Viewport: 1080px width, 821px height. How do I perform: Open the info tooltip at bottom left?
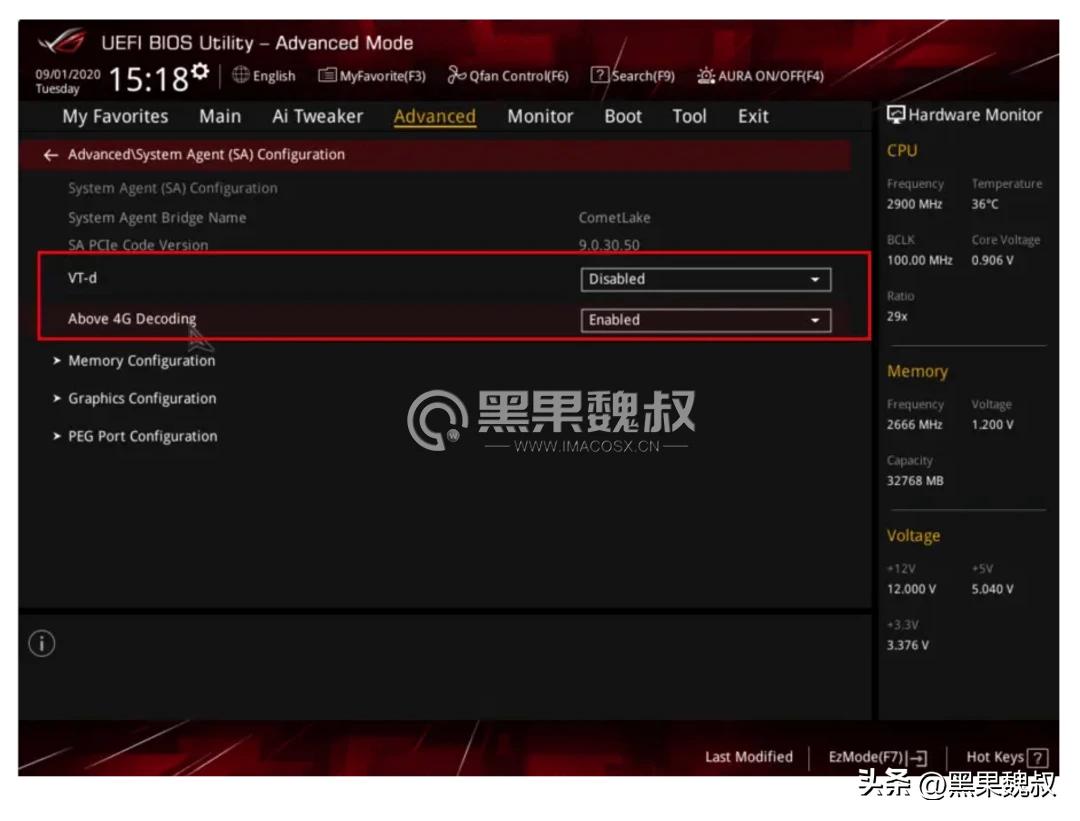[x=41, y=644]
